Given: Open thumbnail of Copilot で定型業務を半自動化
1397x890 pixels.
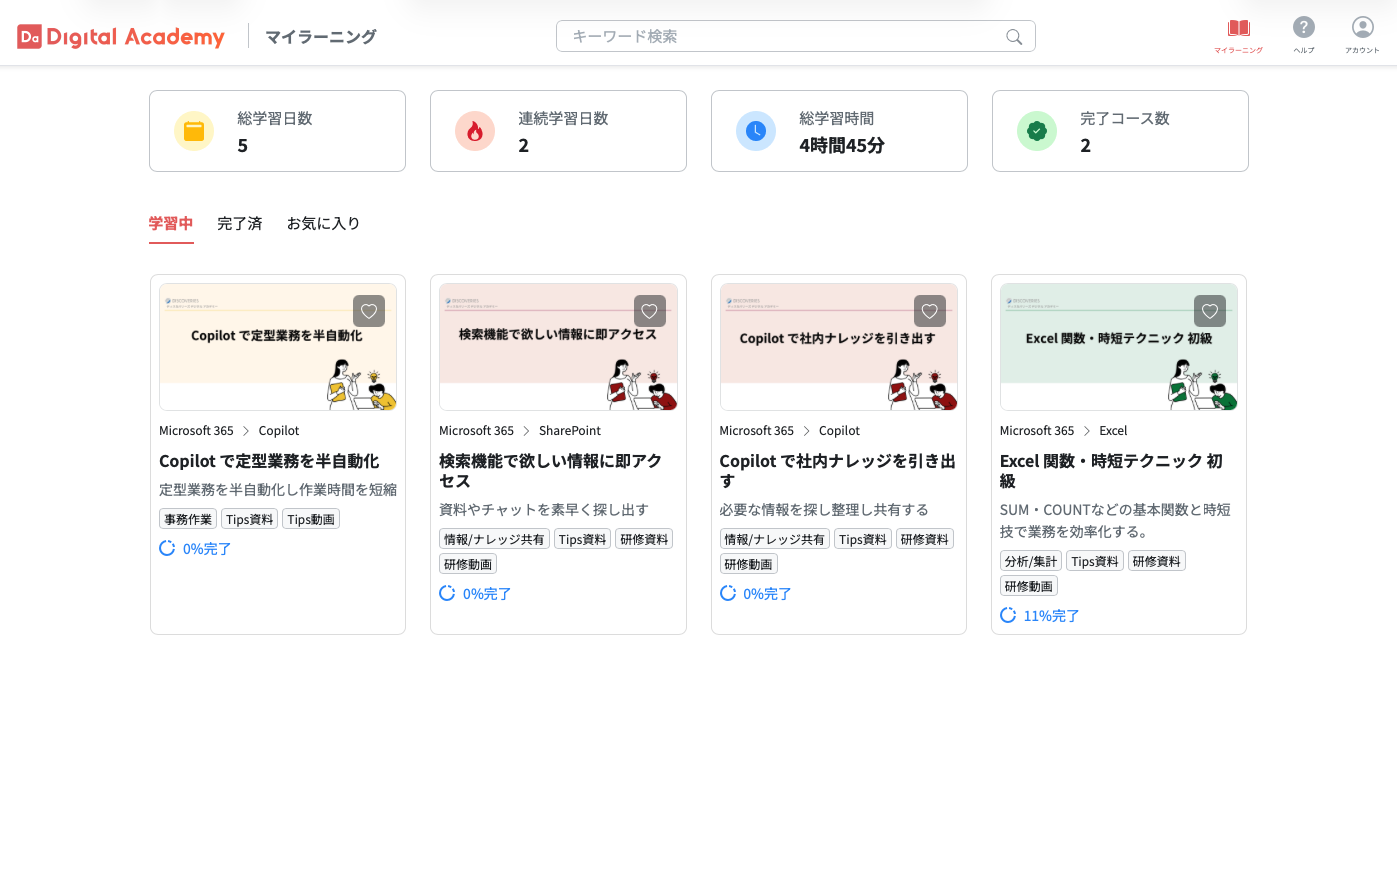Looking at the screenshot, I should [x=278, y=347].
